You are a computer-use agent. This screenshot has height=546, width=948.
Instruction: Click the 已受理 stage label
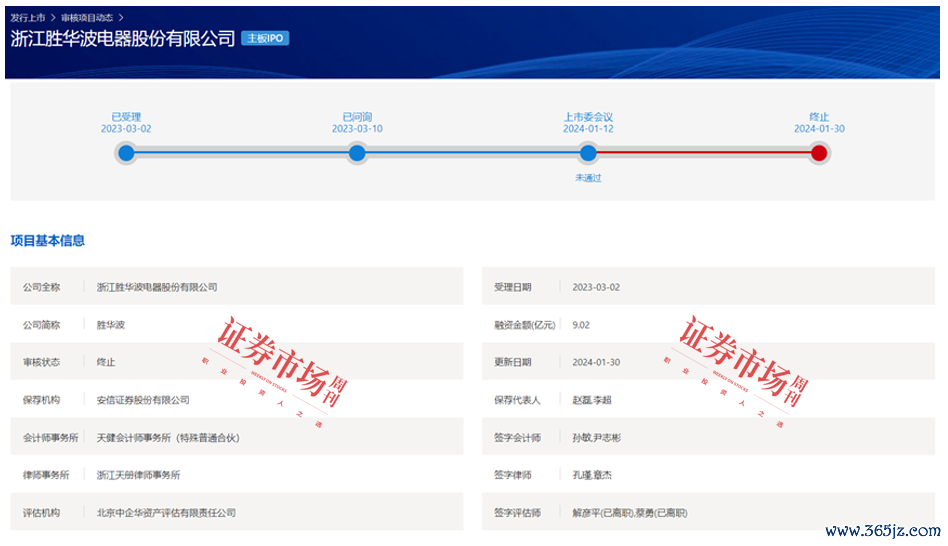126,117
